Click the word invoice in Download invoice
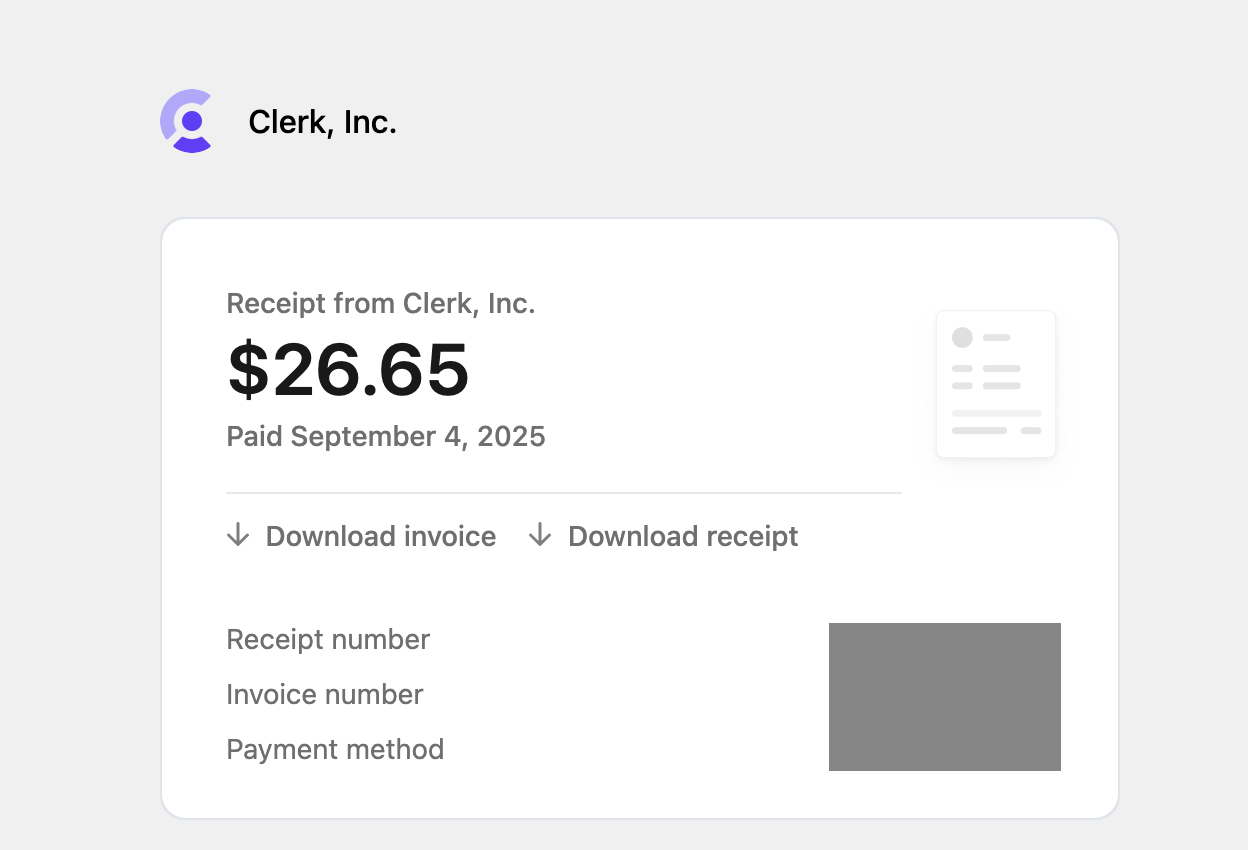 pyautogui.click(x=438, y=536)
